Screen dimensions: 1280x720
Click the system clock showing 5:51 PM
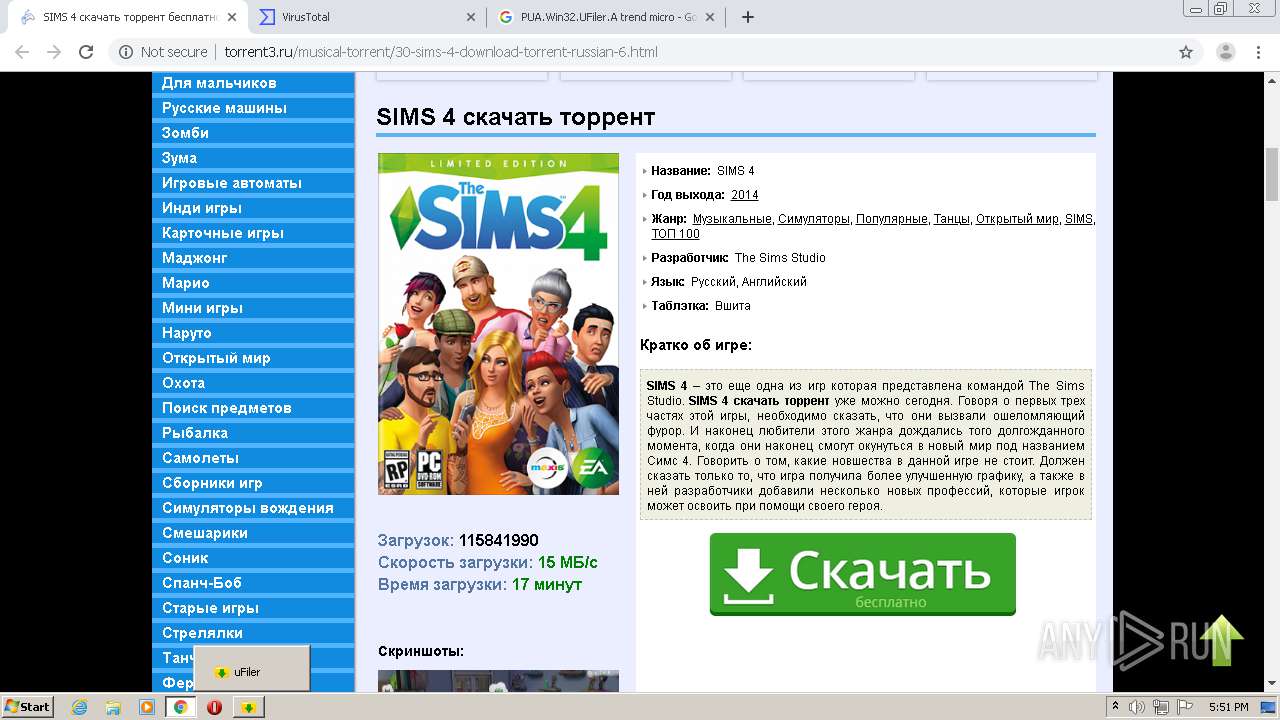(x=1228, y=707)
